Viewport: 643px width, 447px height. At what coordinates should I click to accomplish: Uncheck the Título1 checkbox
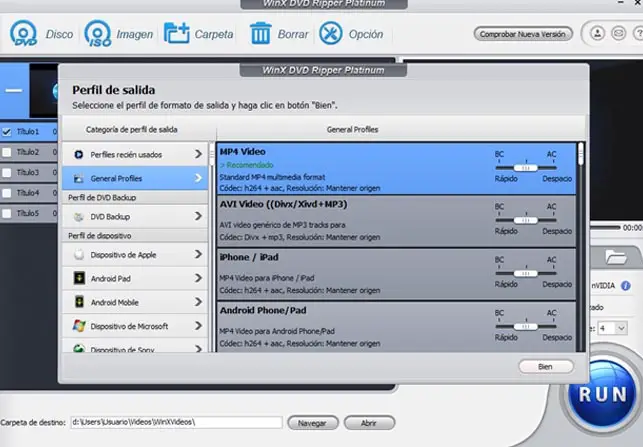(7, 132)
